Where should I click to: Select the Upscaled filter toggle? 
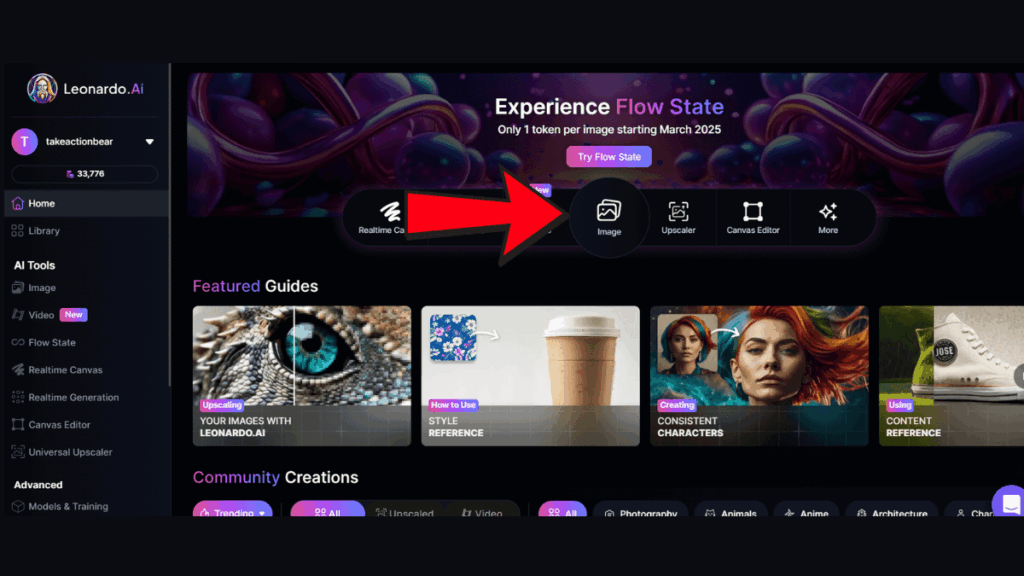(x=405, y=511)
